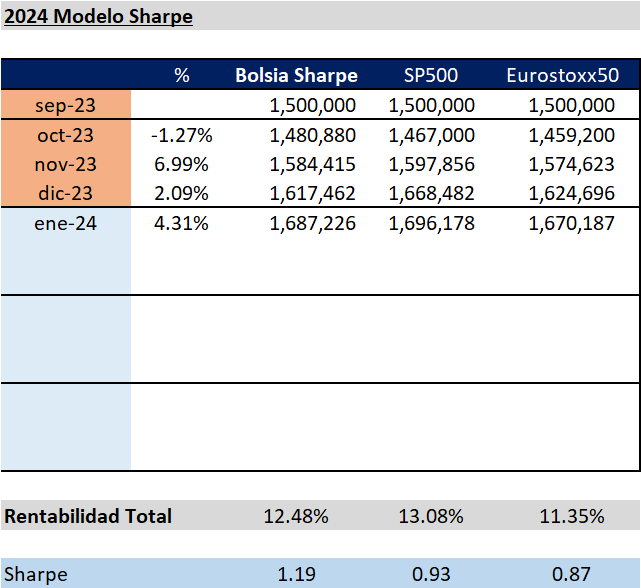Select total return 12.48%
The height and width of the screenshot is (588, 641).
pos(296,516)
